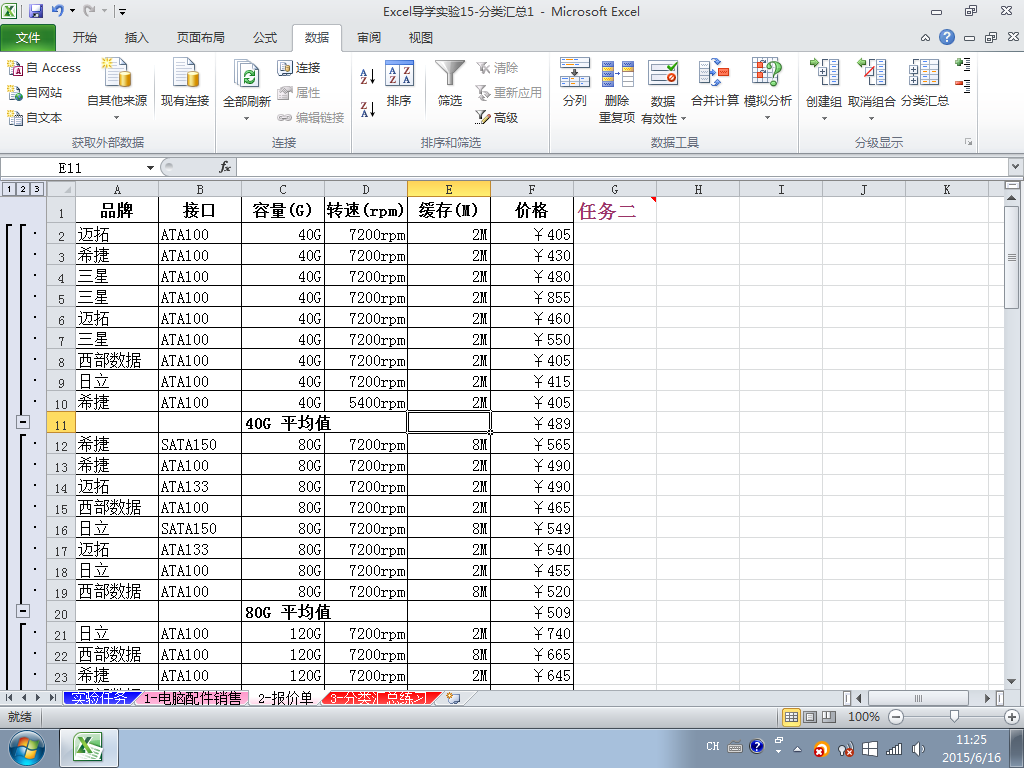The height and width of the screenshot is (768, 1024).
Task: Import data from text file (自文本)
Action: (x=35, y=118)
